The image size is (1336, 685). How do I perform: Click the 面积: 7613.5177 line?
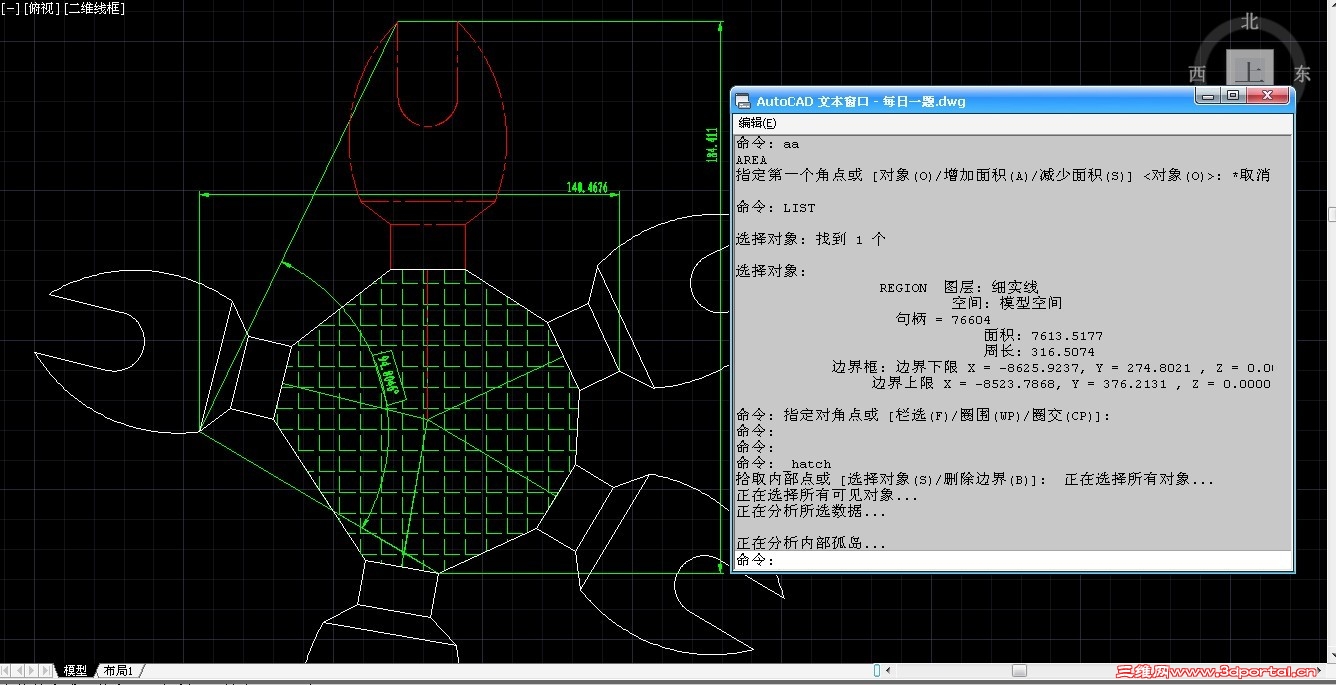click(1043, 336)
